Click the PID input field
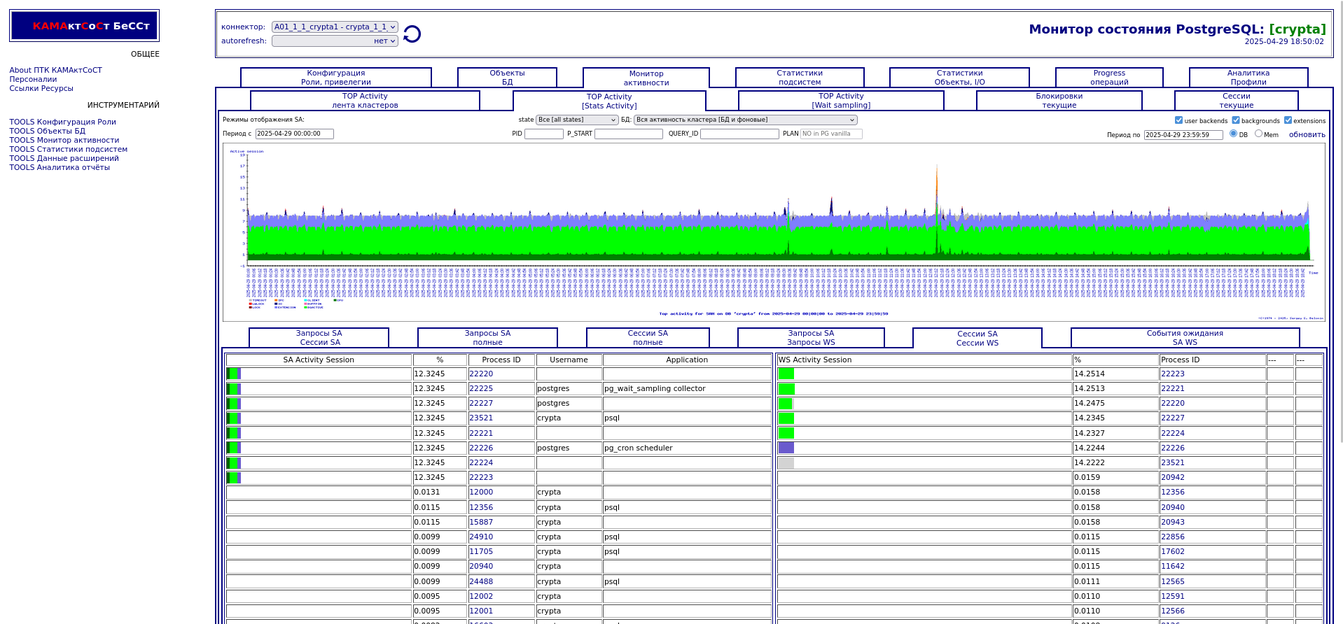 543,134
